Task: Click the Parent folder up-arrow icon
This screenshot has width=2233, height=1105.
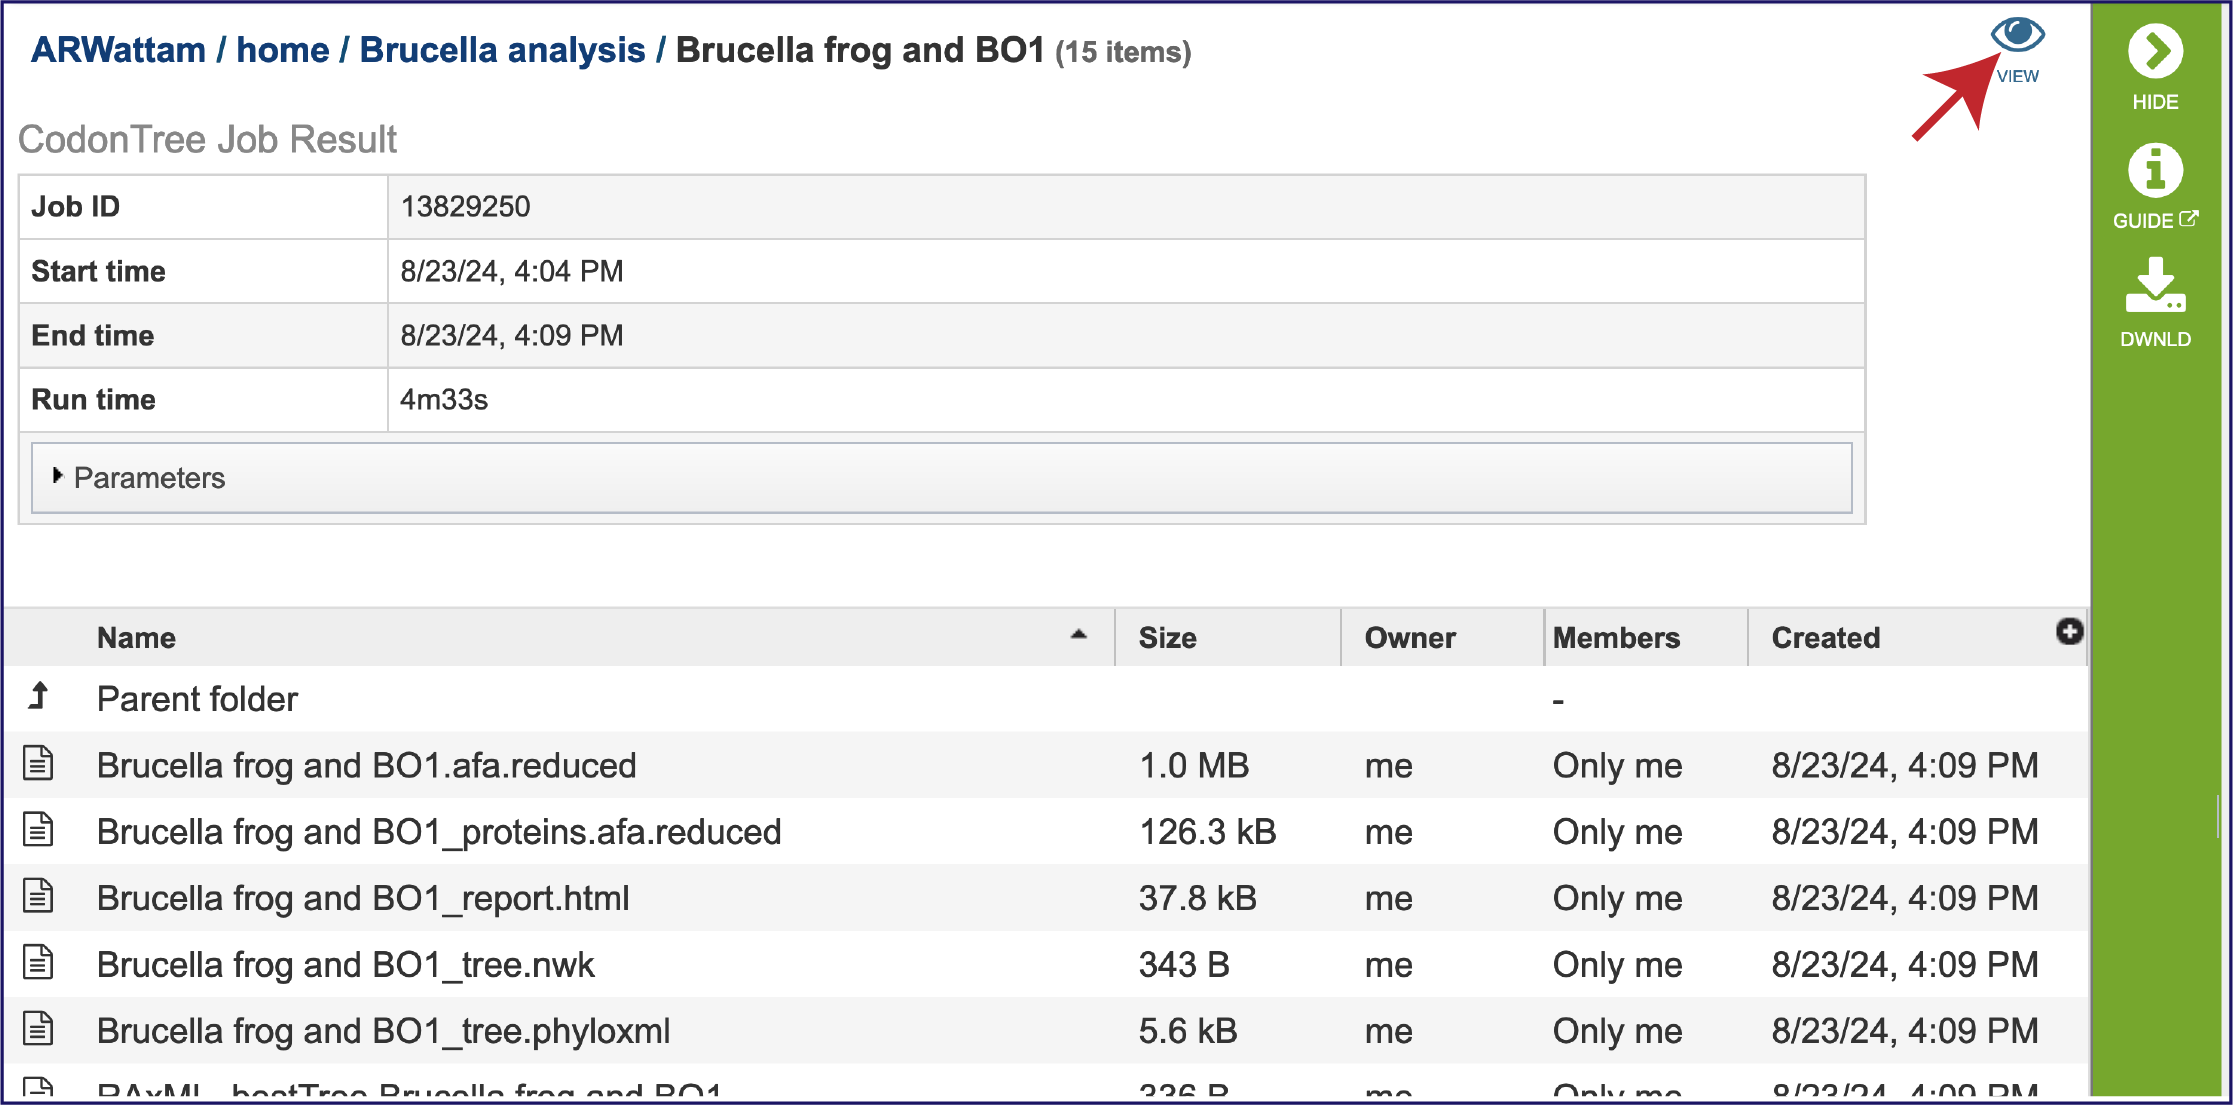Action: (x=39, y=696)
